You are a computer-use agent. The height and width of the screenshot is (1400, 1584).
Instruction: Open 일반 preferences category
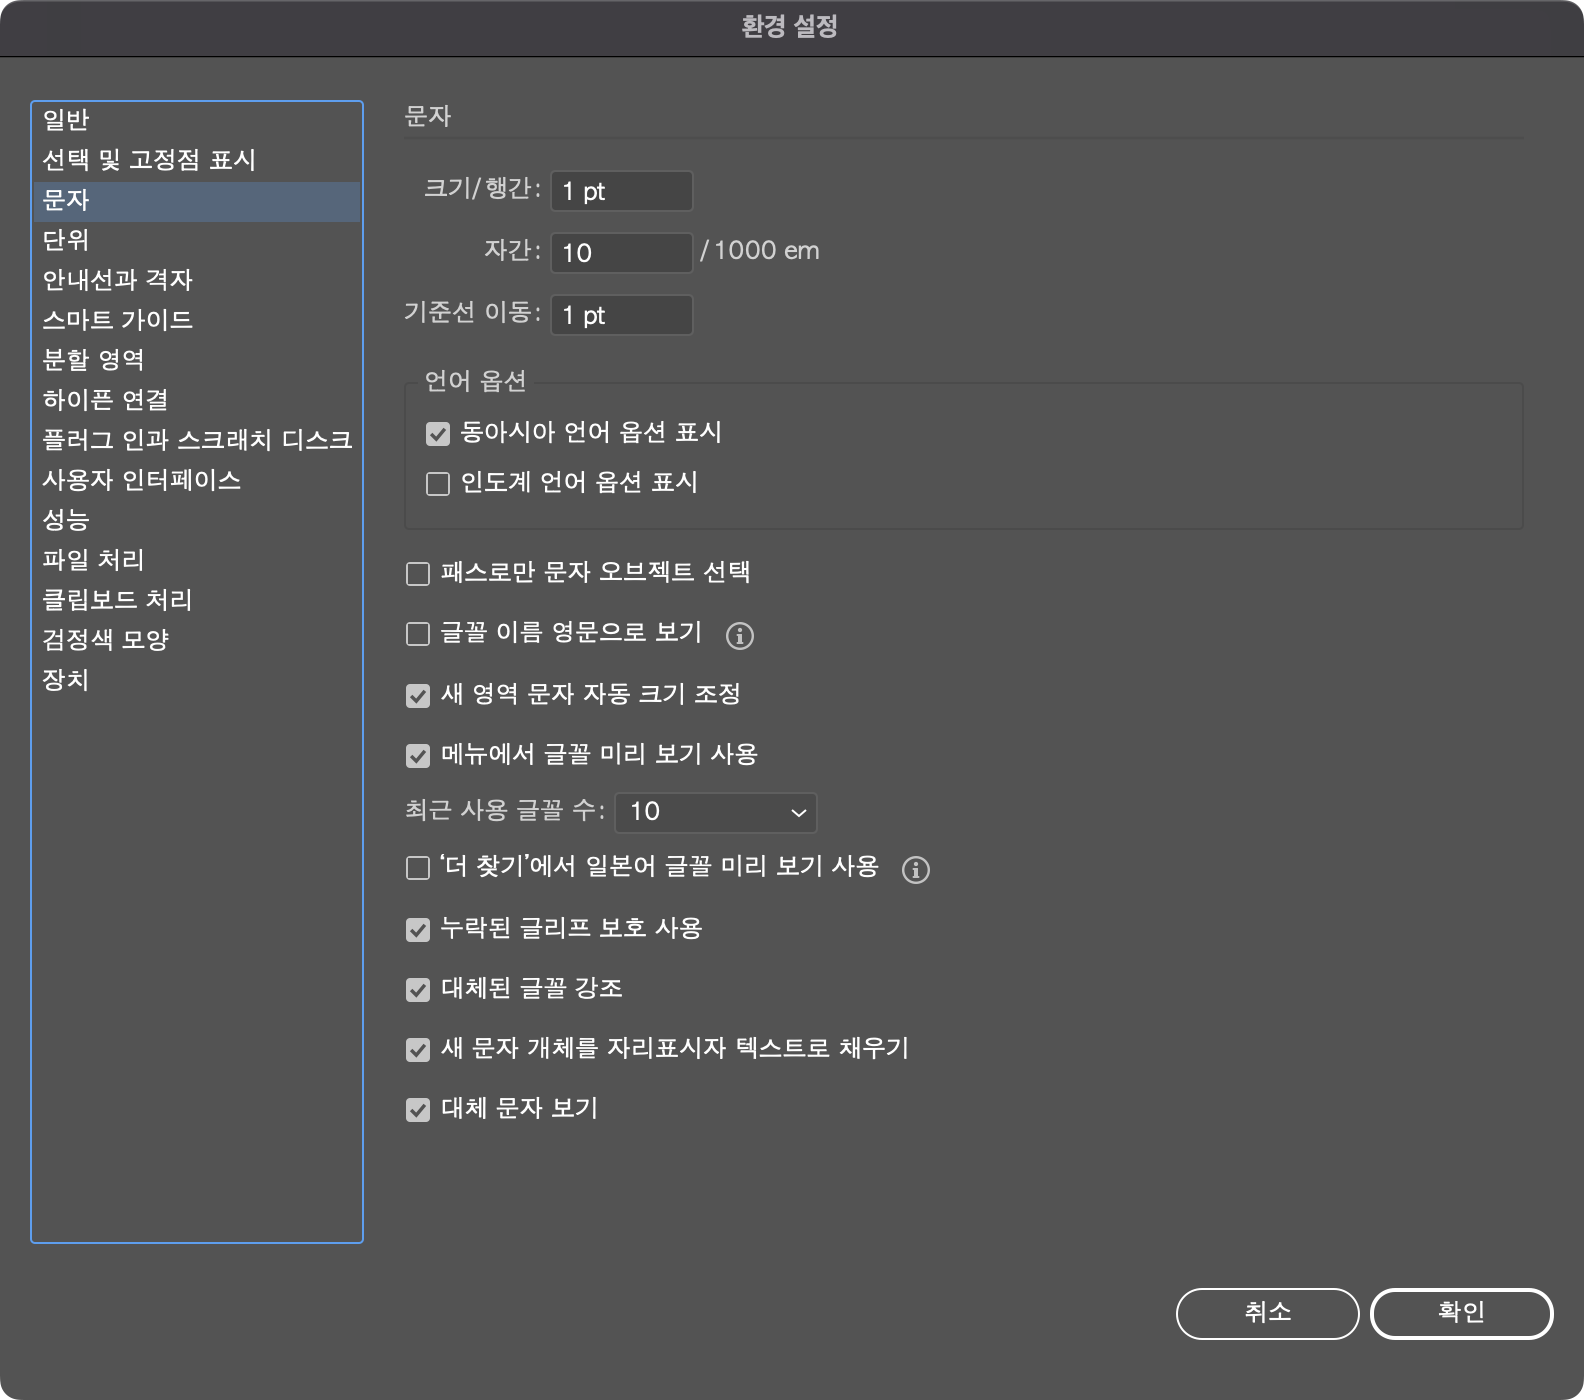click(197, 121)
